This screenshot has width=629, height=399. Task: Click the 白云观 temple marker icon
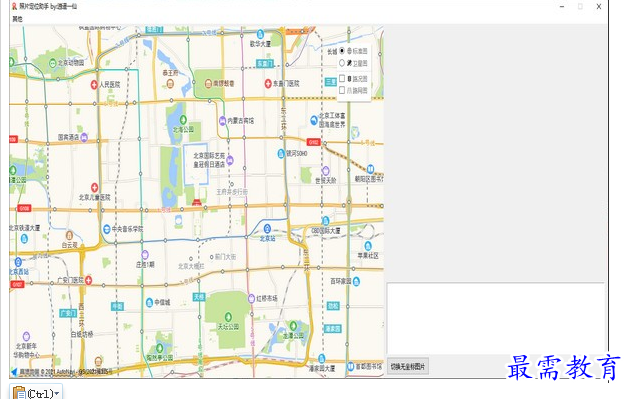click(x=69, y=235)
